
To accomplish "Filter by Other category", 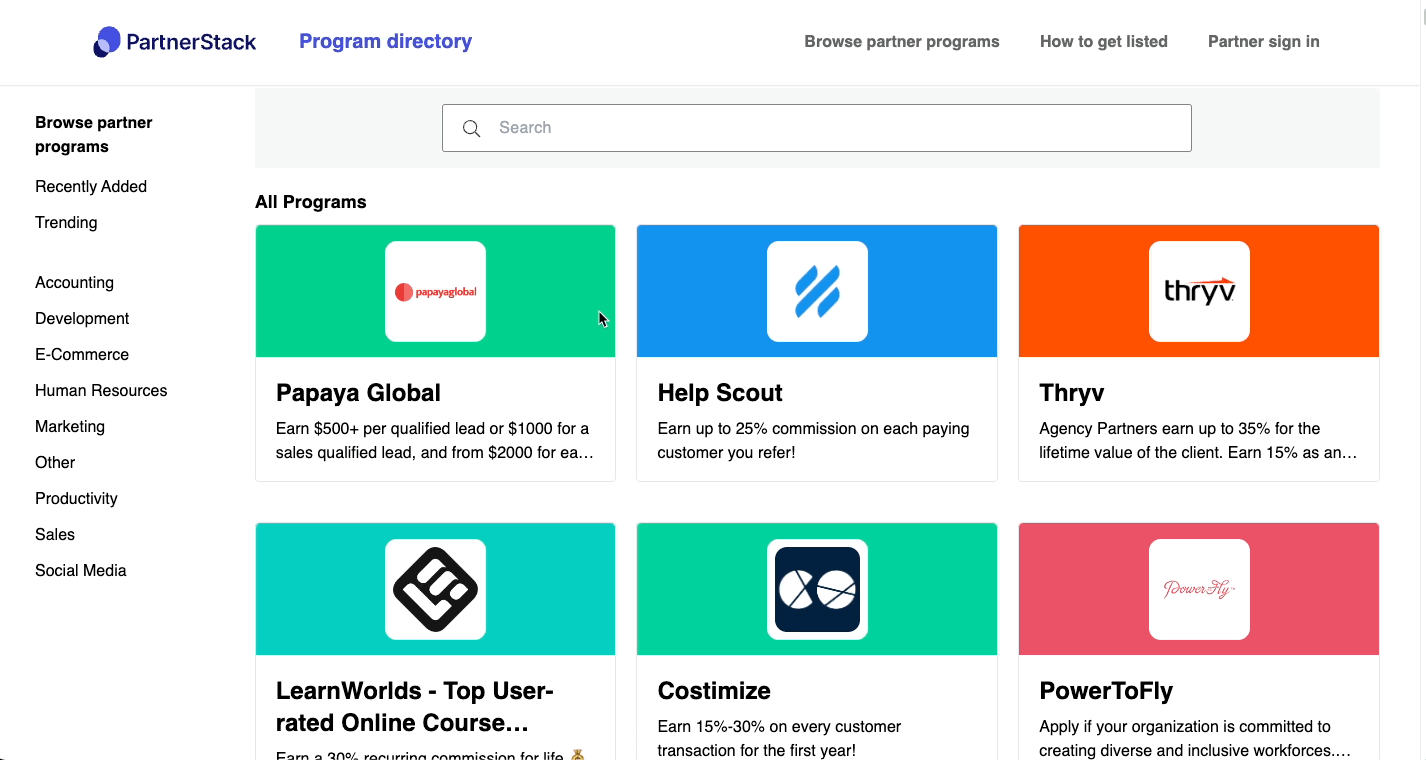I will click(x=55, y=462).
